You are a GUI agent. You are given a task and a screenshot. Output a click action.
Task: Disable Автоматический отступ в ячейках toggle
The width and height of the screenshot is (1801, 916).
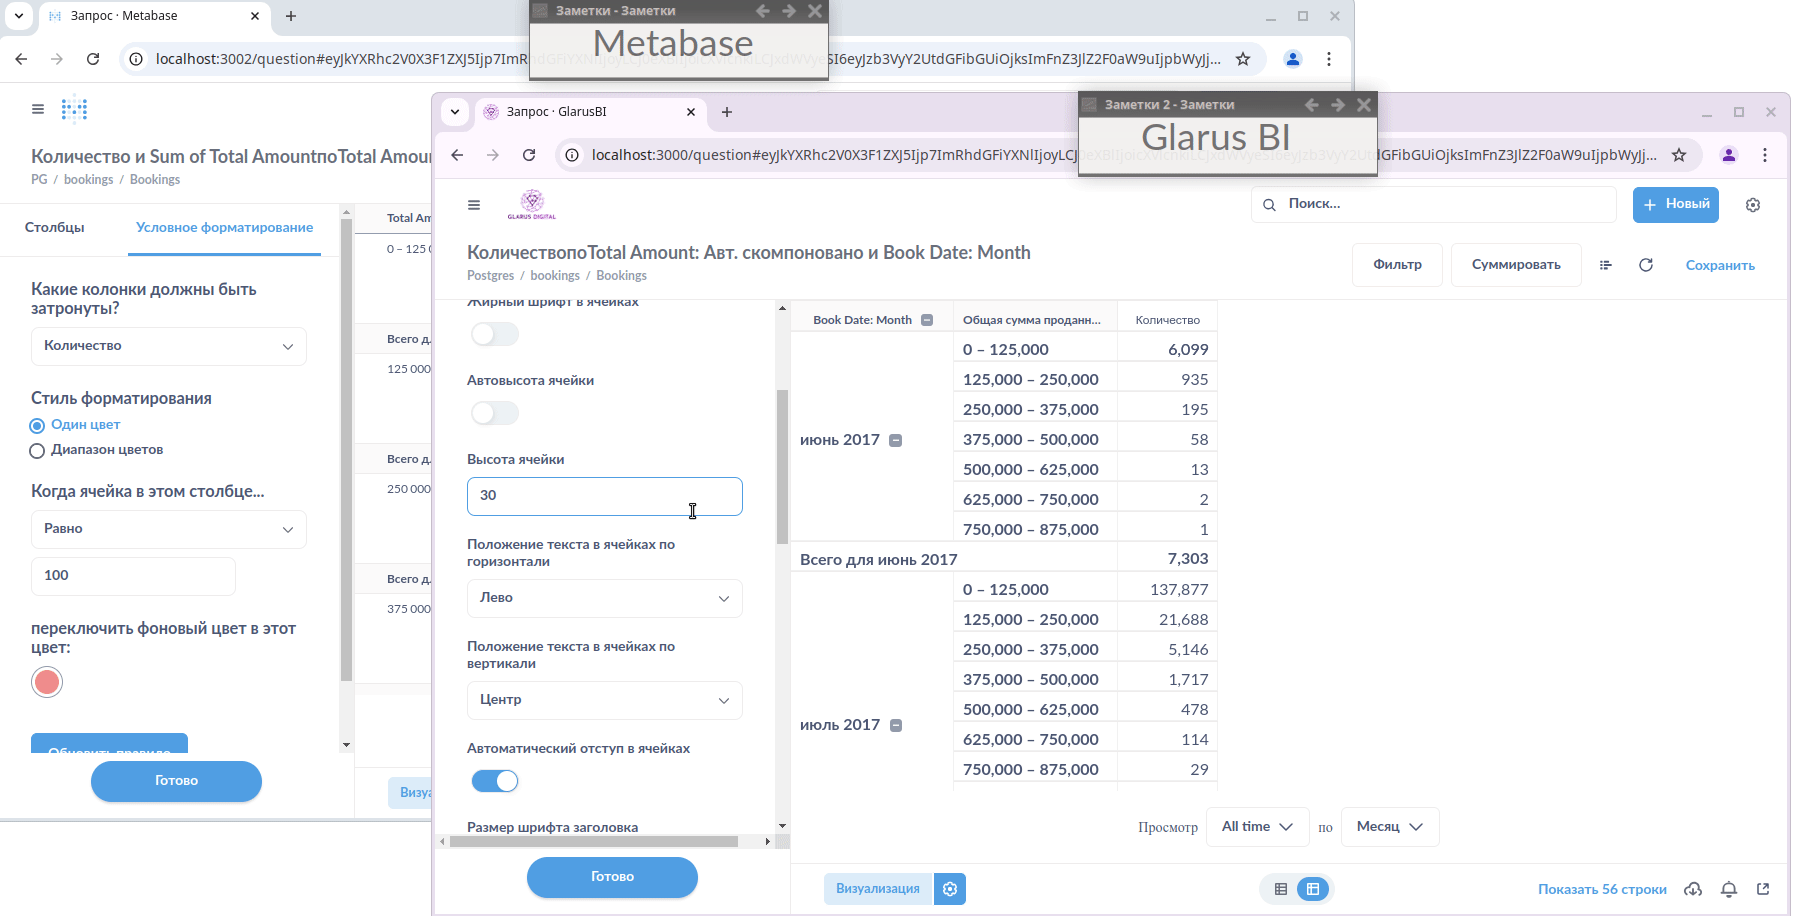495,781
